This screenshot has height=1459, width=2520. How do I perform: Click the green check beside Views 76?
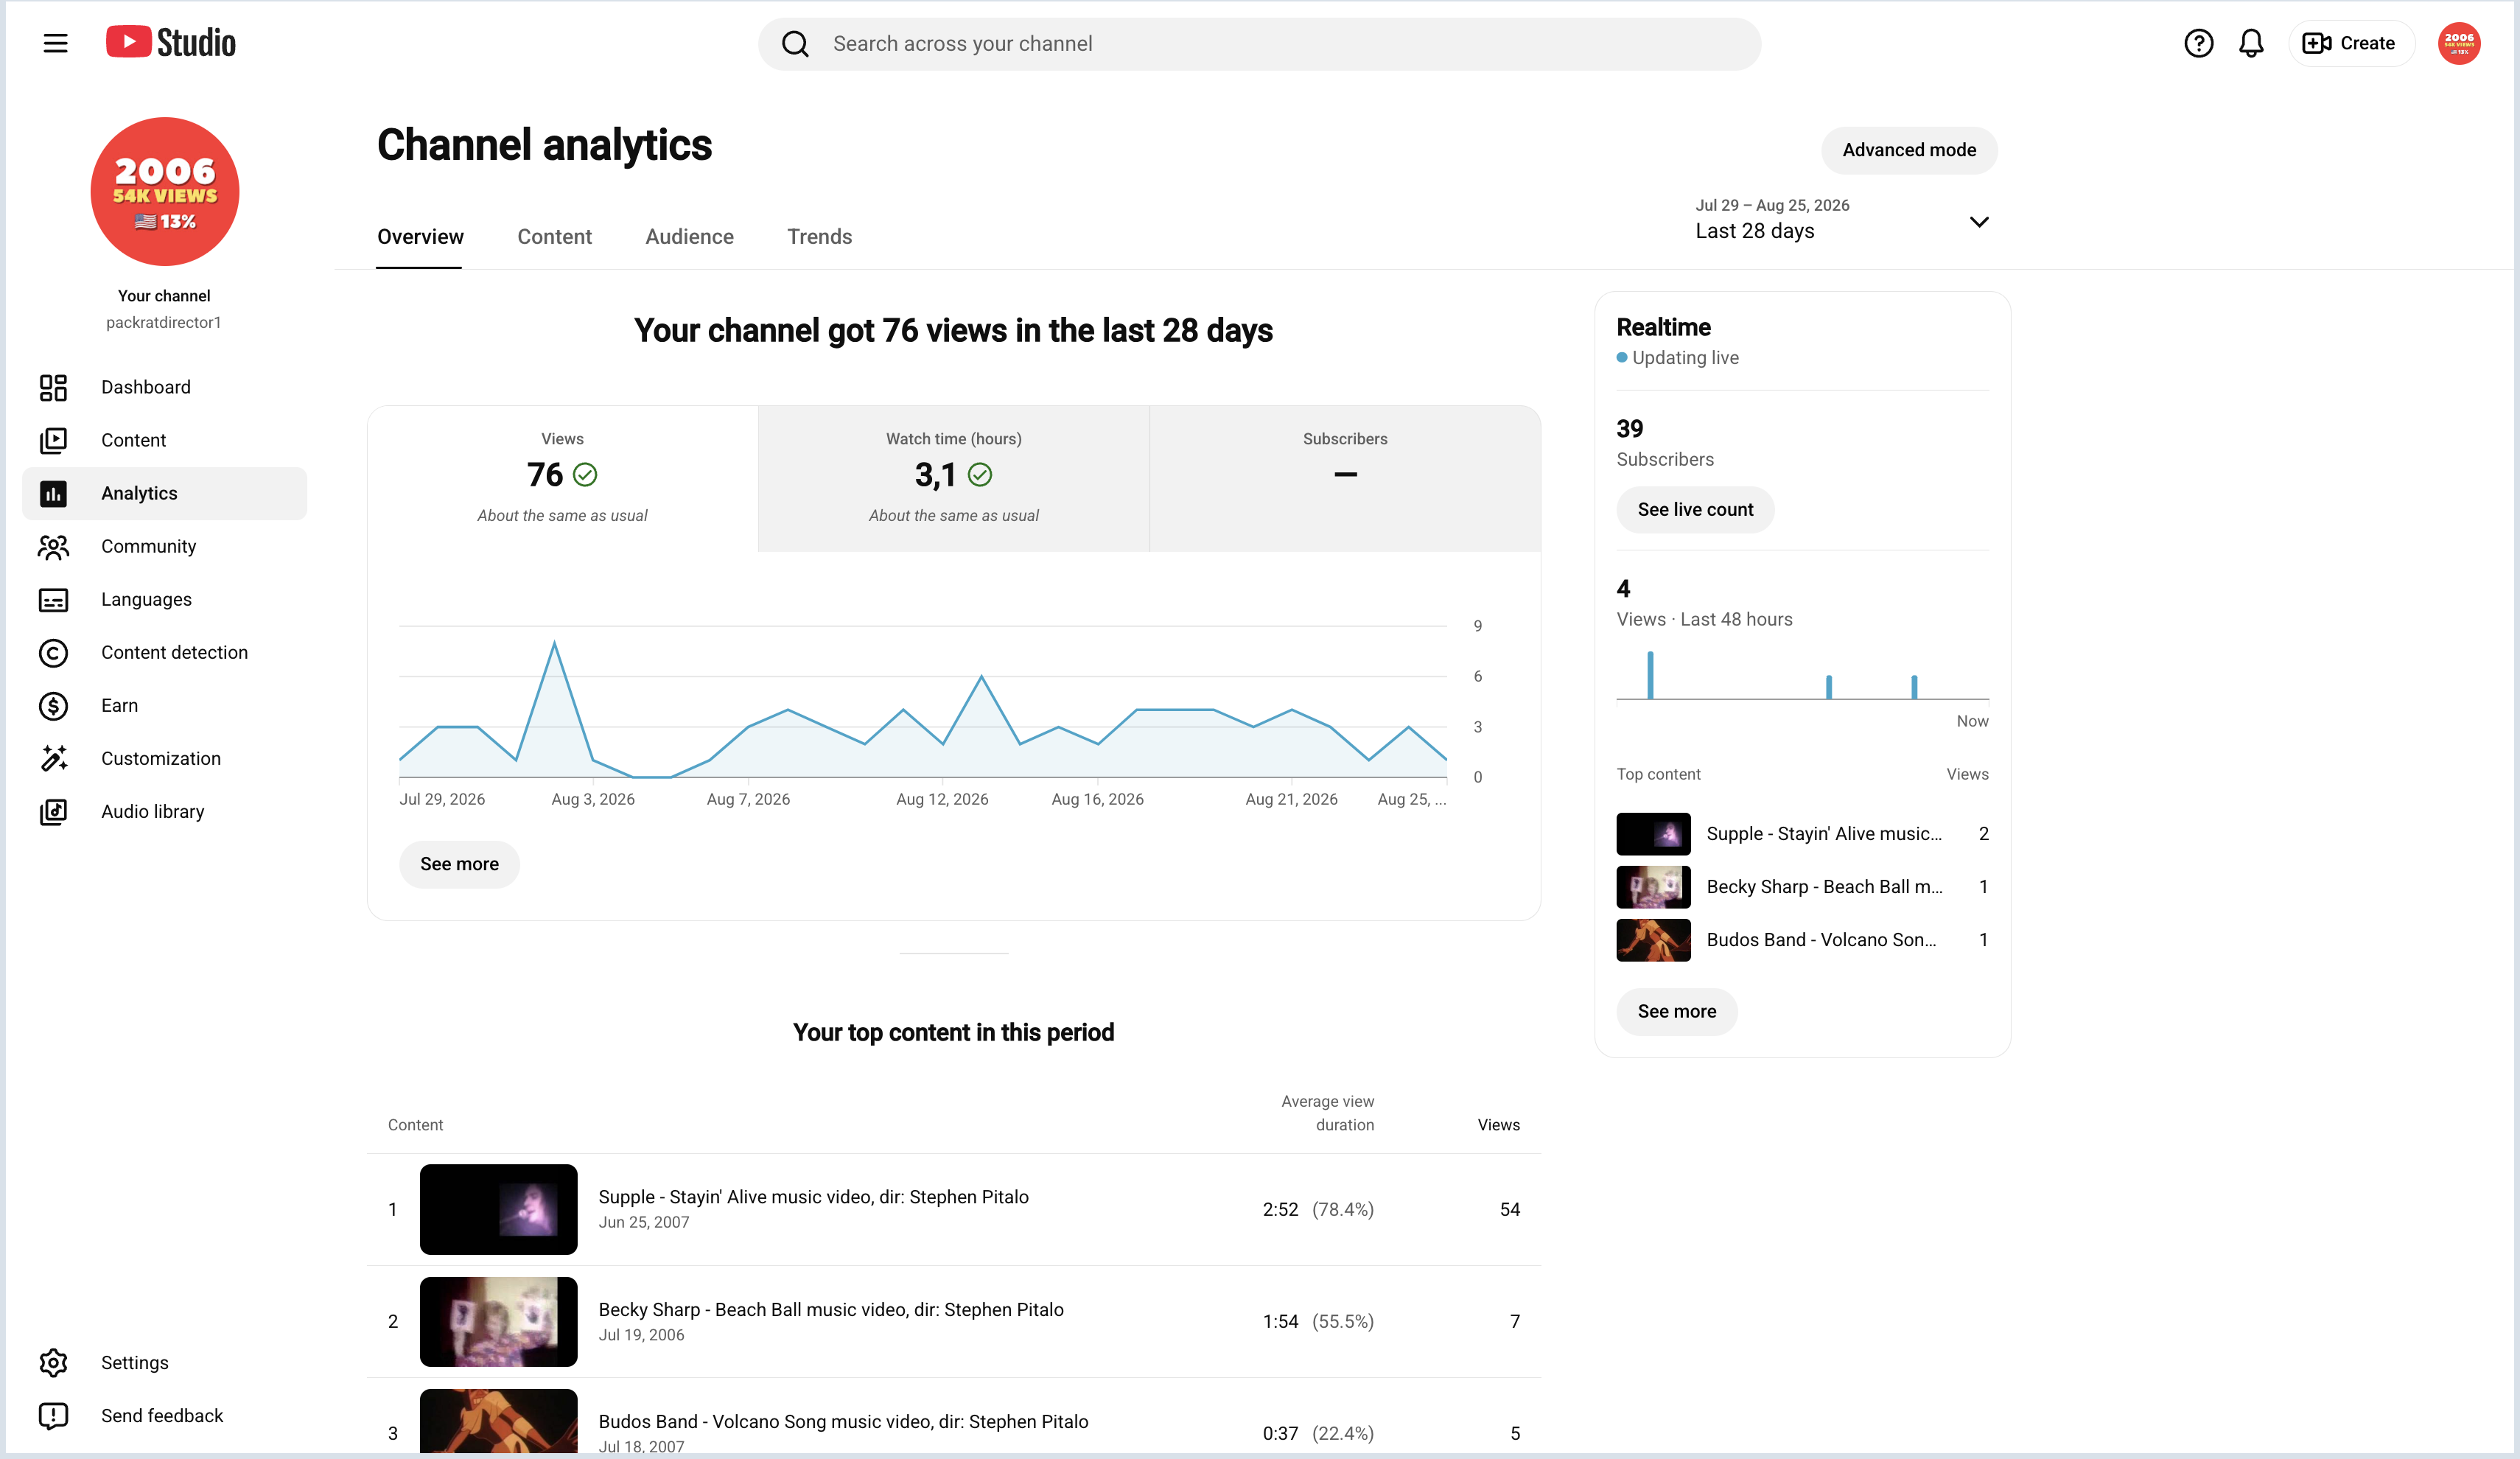585,475
